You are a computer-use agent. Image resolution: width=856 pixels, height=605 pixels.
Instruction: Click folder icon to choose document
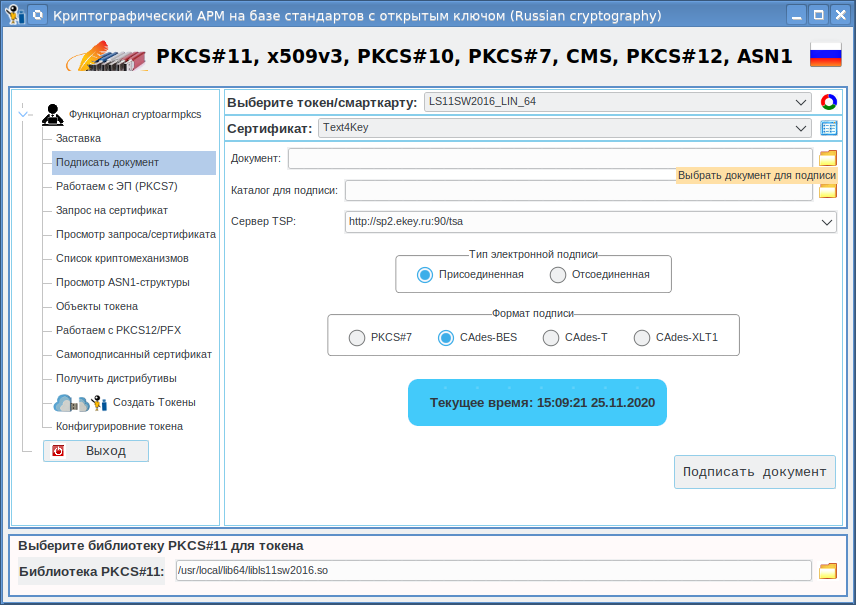pos(827,158)
